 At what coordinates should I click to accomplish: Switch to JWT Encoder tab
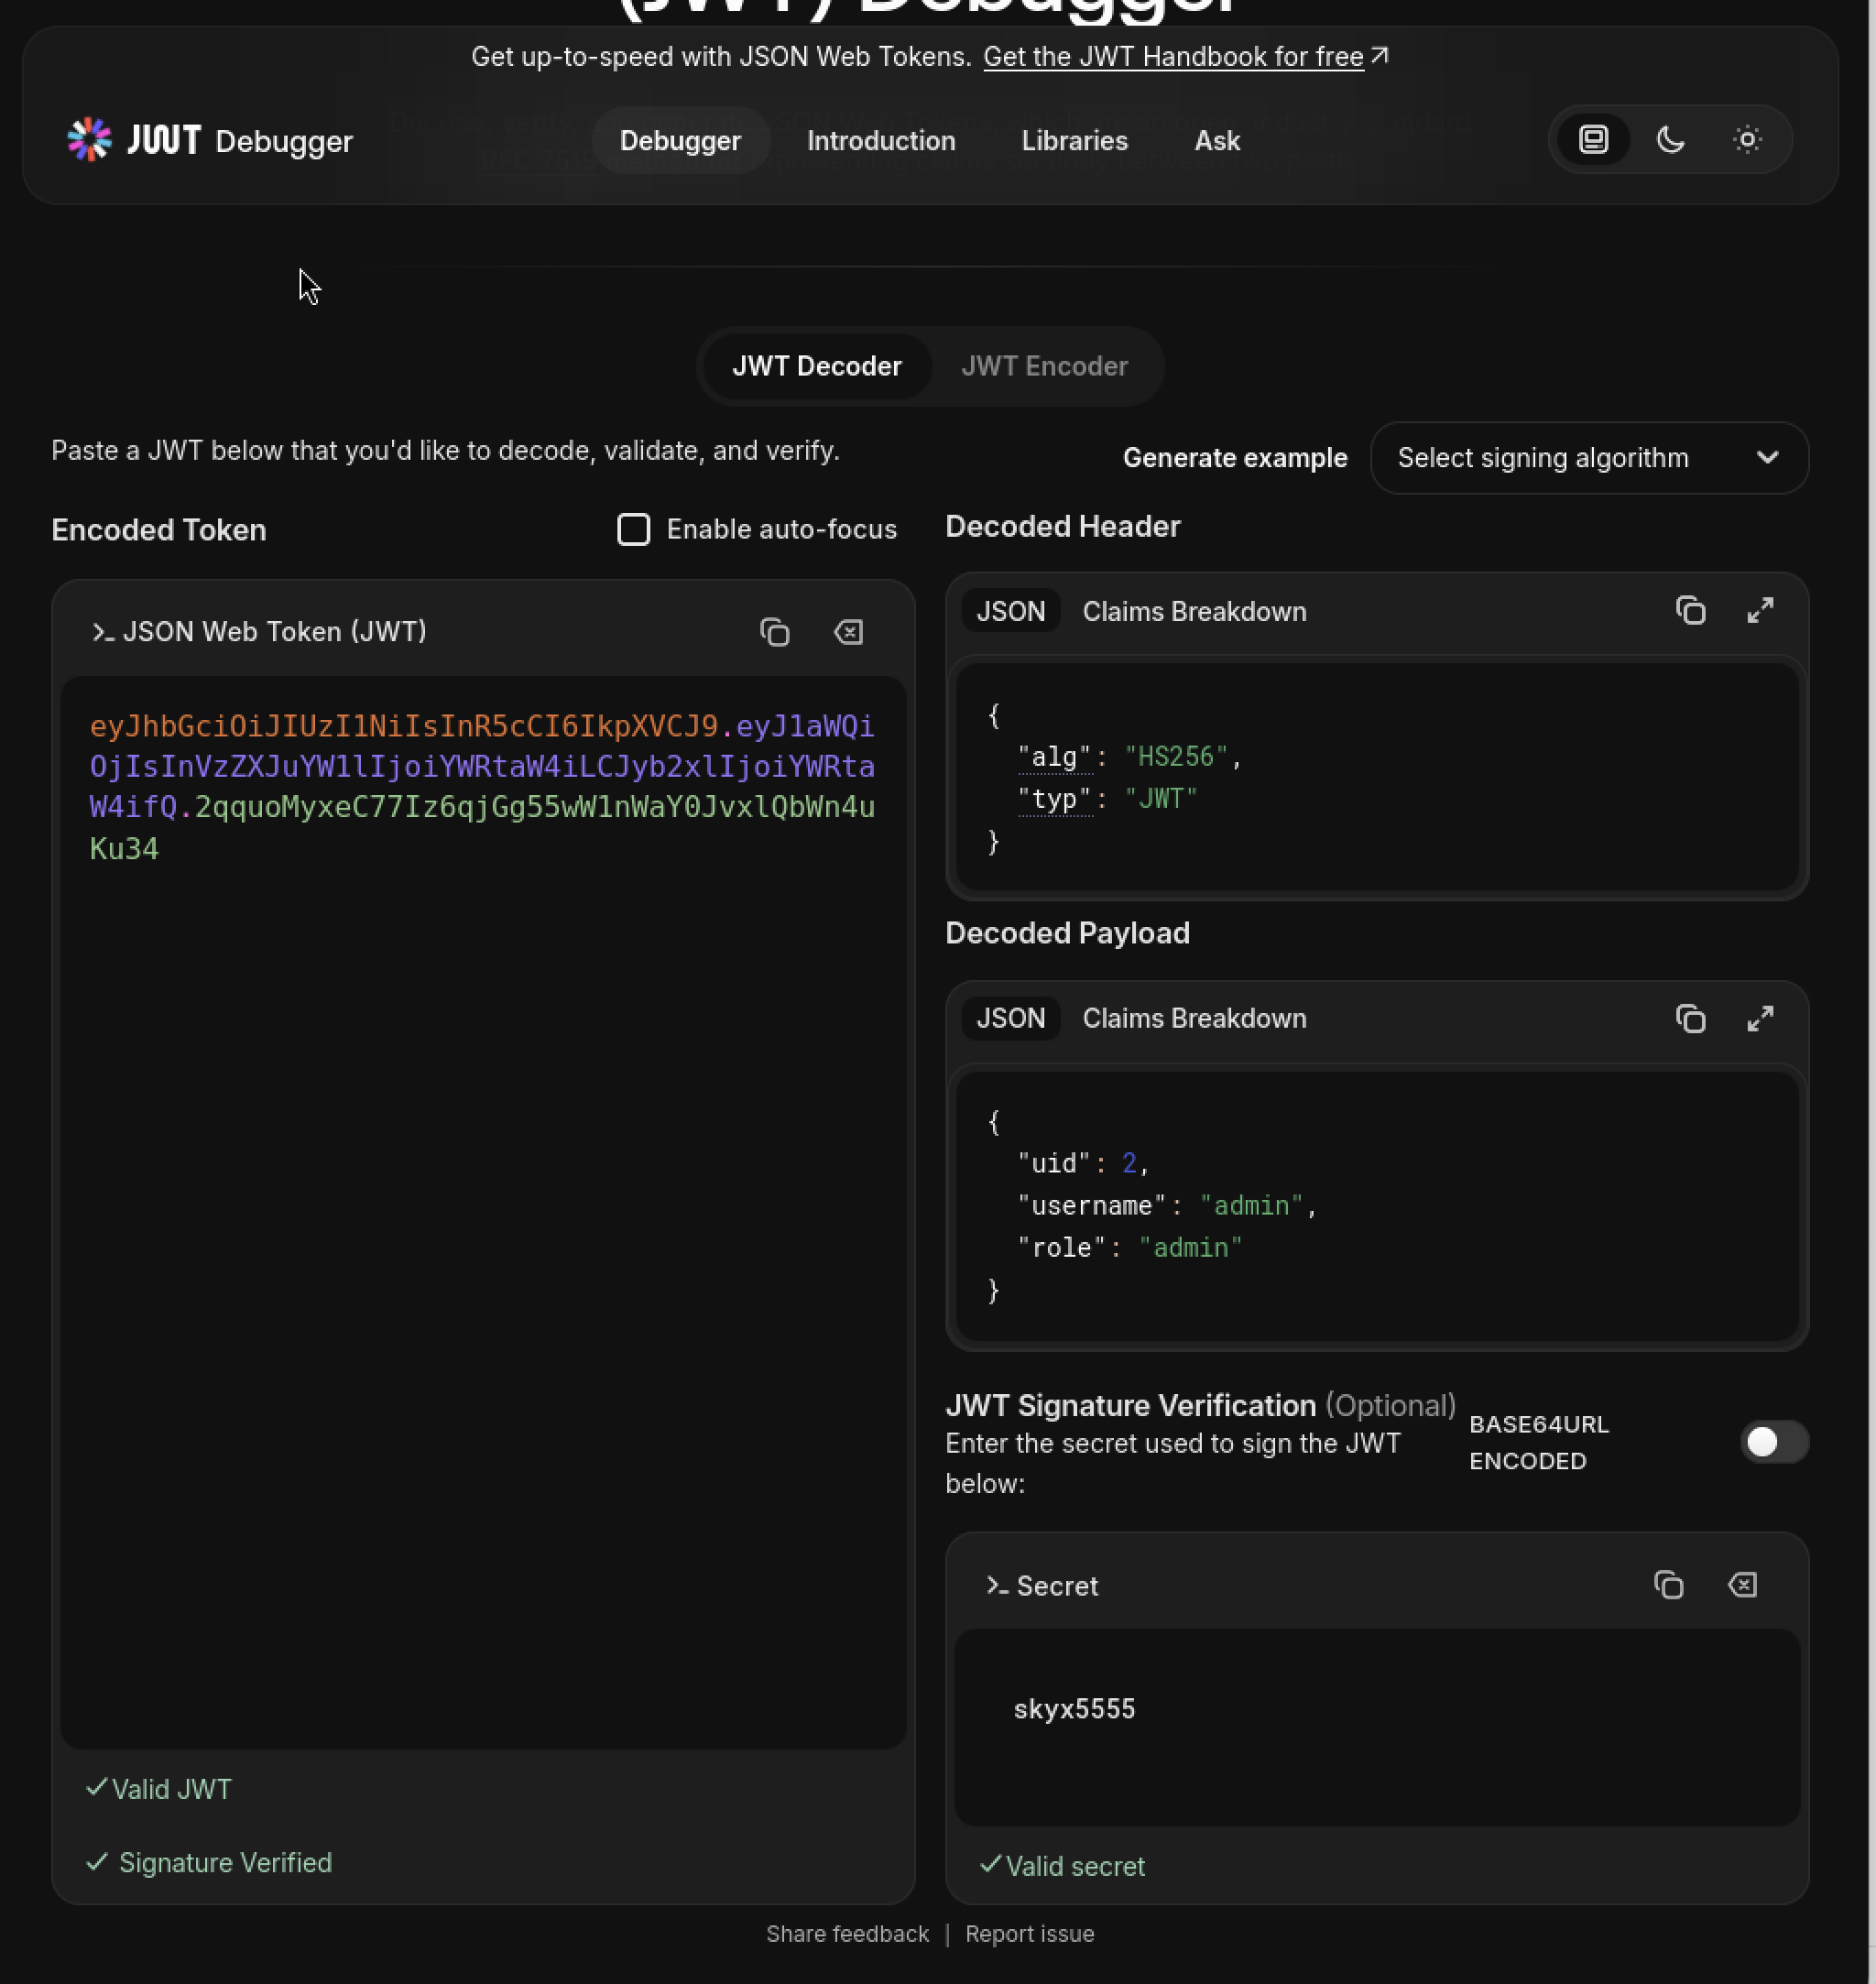pos(1044,366)
